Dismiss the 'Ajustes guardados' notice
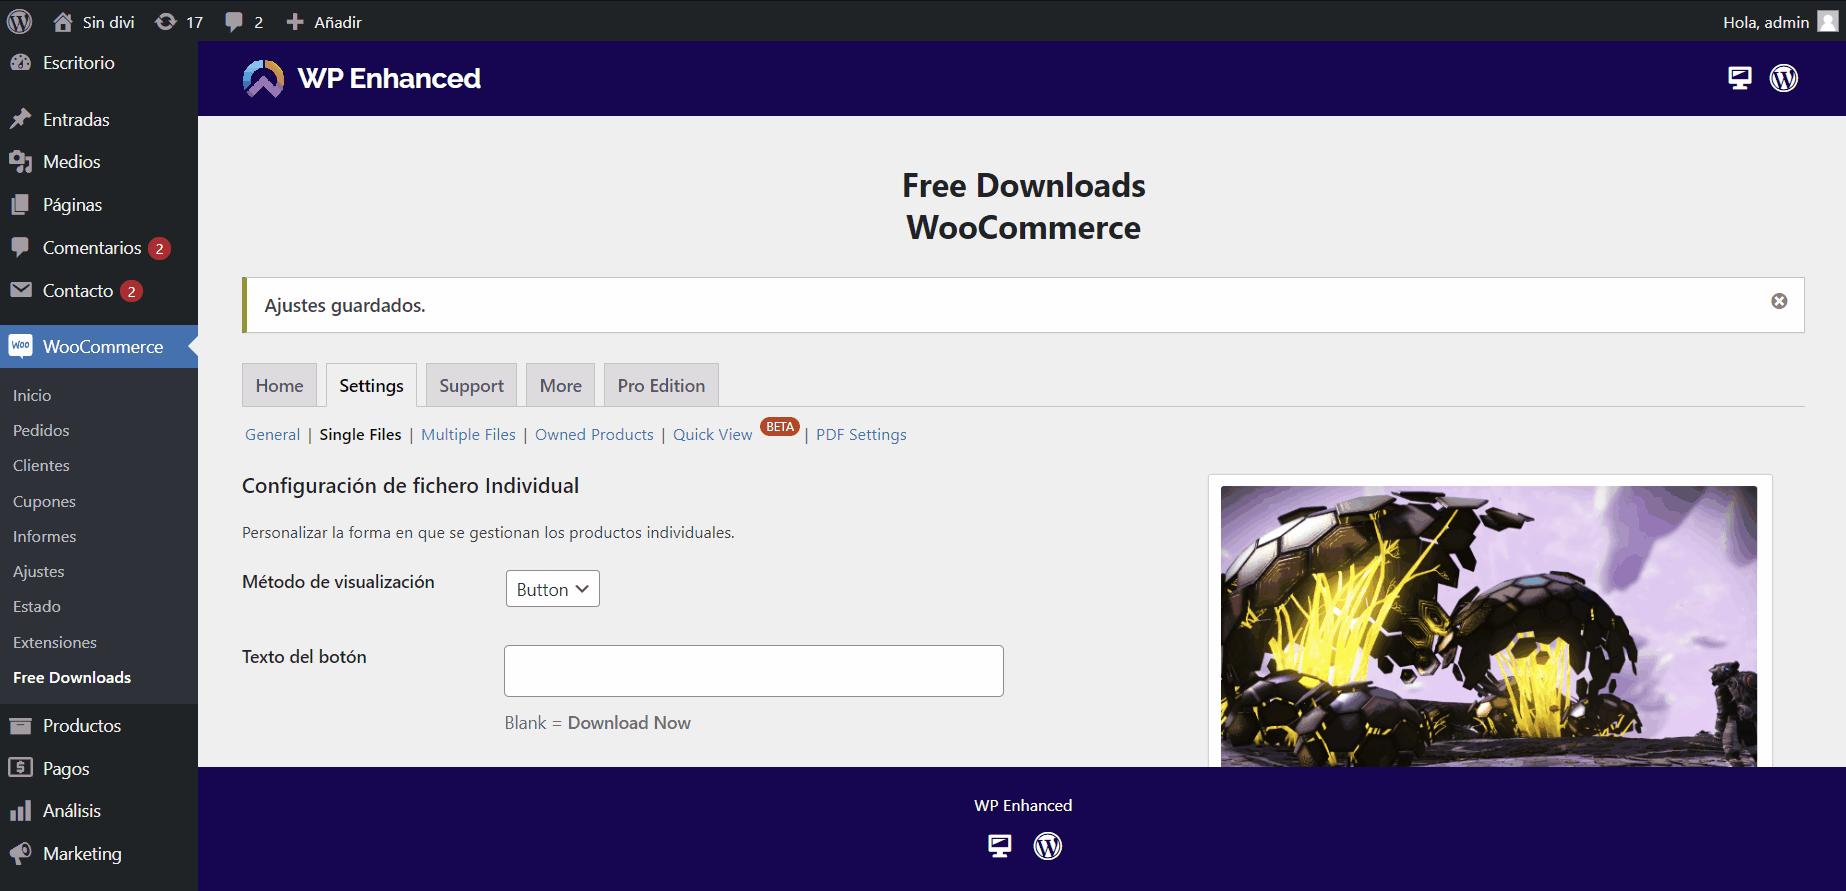The height and width of the screenshot is (891, 1846). pos(1779,301)
